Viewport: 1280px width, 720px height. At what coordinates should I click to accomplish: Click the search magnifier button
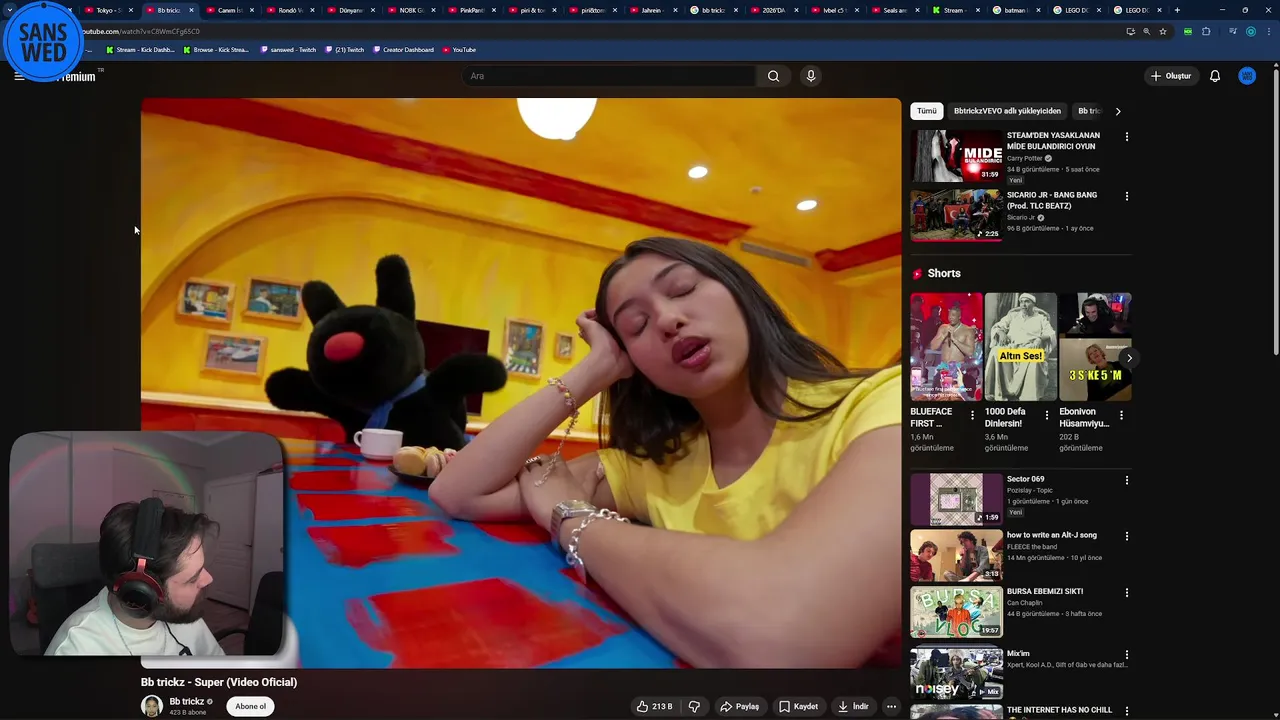pos(773,76)
